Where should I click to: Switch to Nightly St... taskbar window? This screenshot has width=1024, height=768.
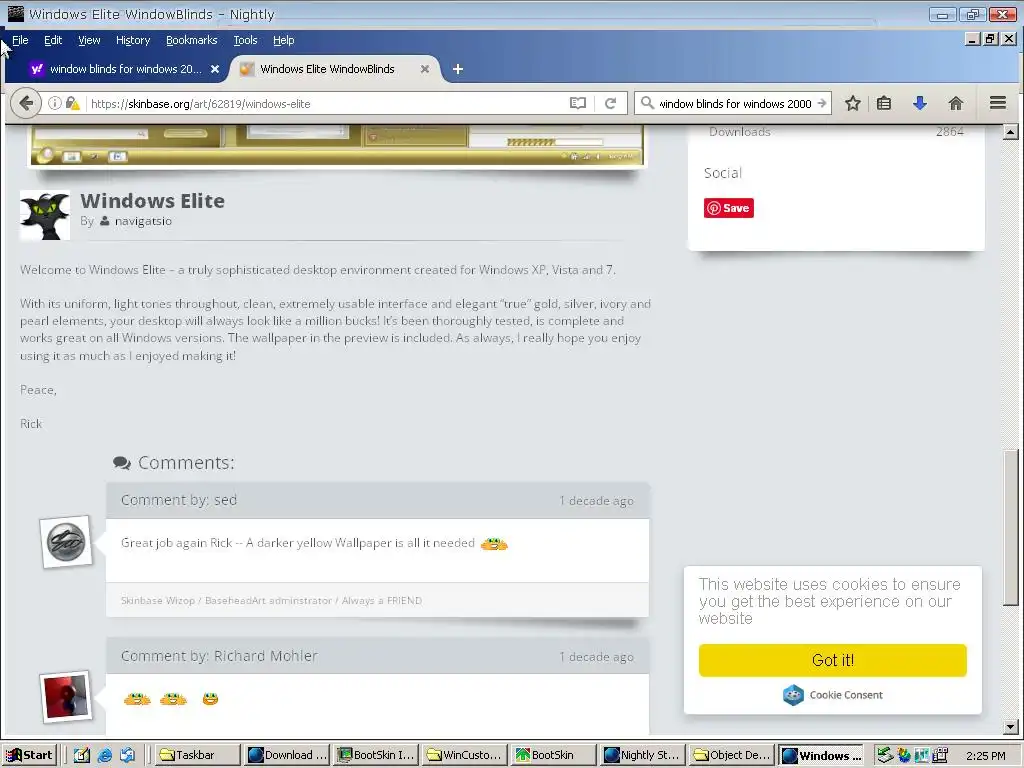coord(641,755)
